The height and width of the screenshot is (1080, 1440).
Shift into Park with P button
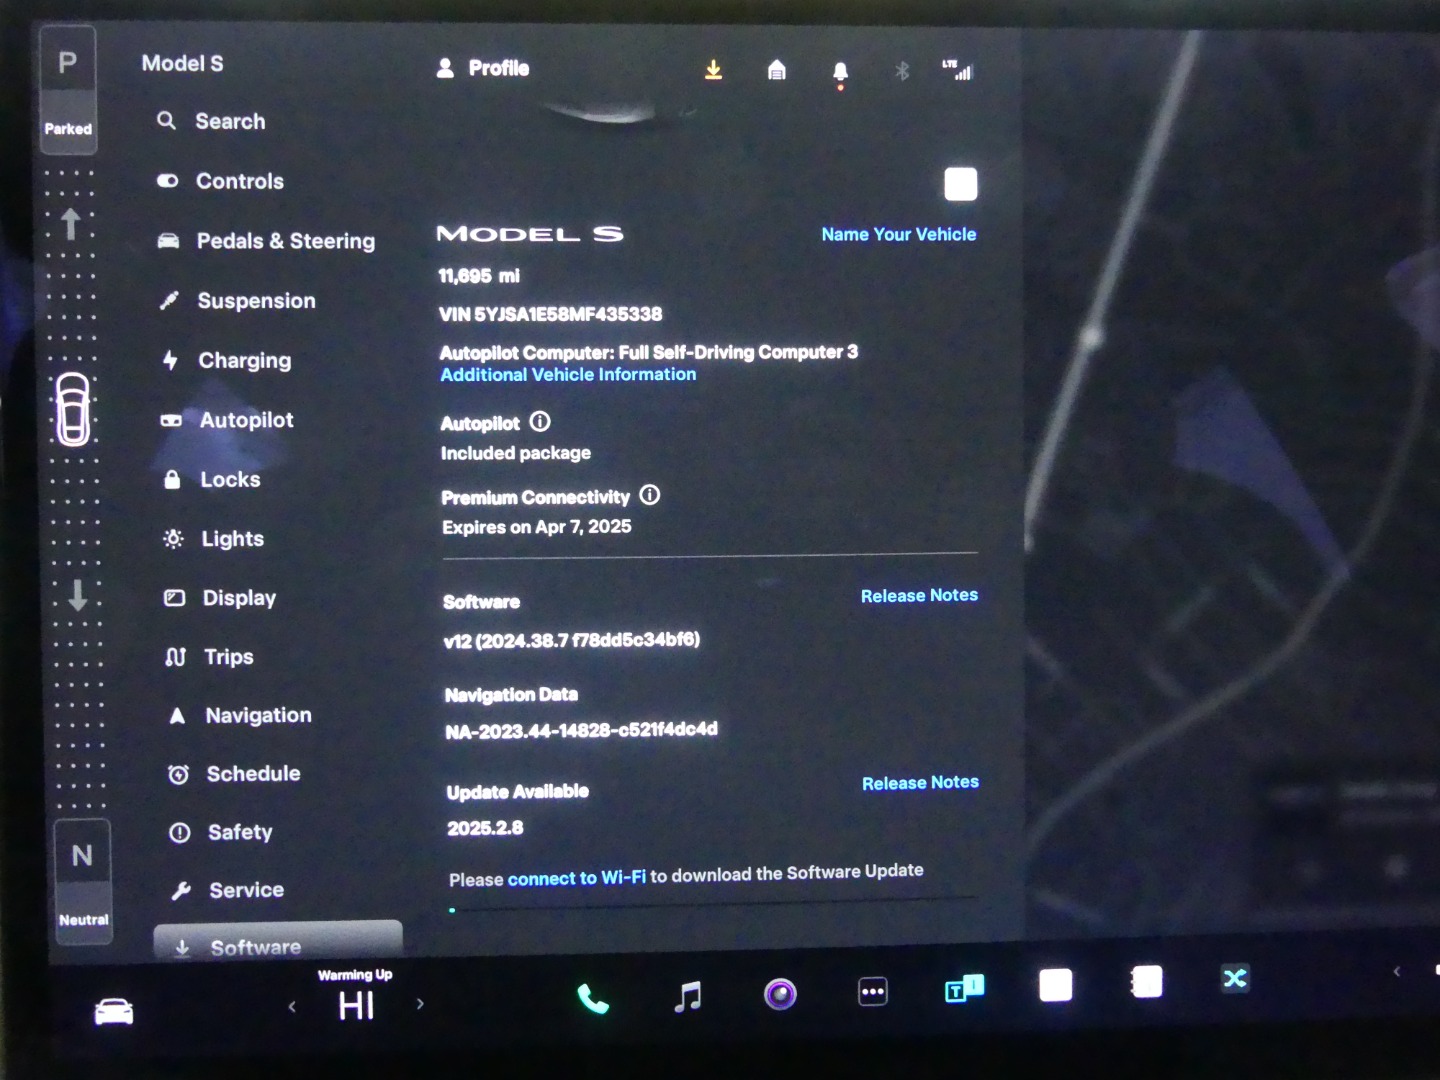coord(68,64)
